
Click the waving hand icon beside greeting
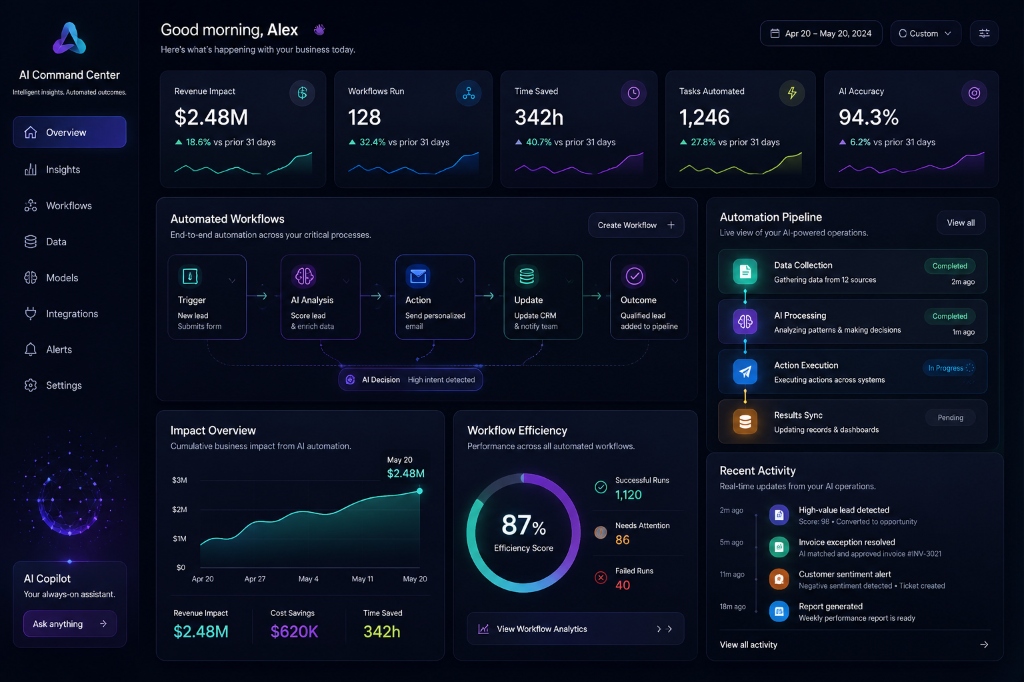tap(319, 29)
